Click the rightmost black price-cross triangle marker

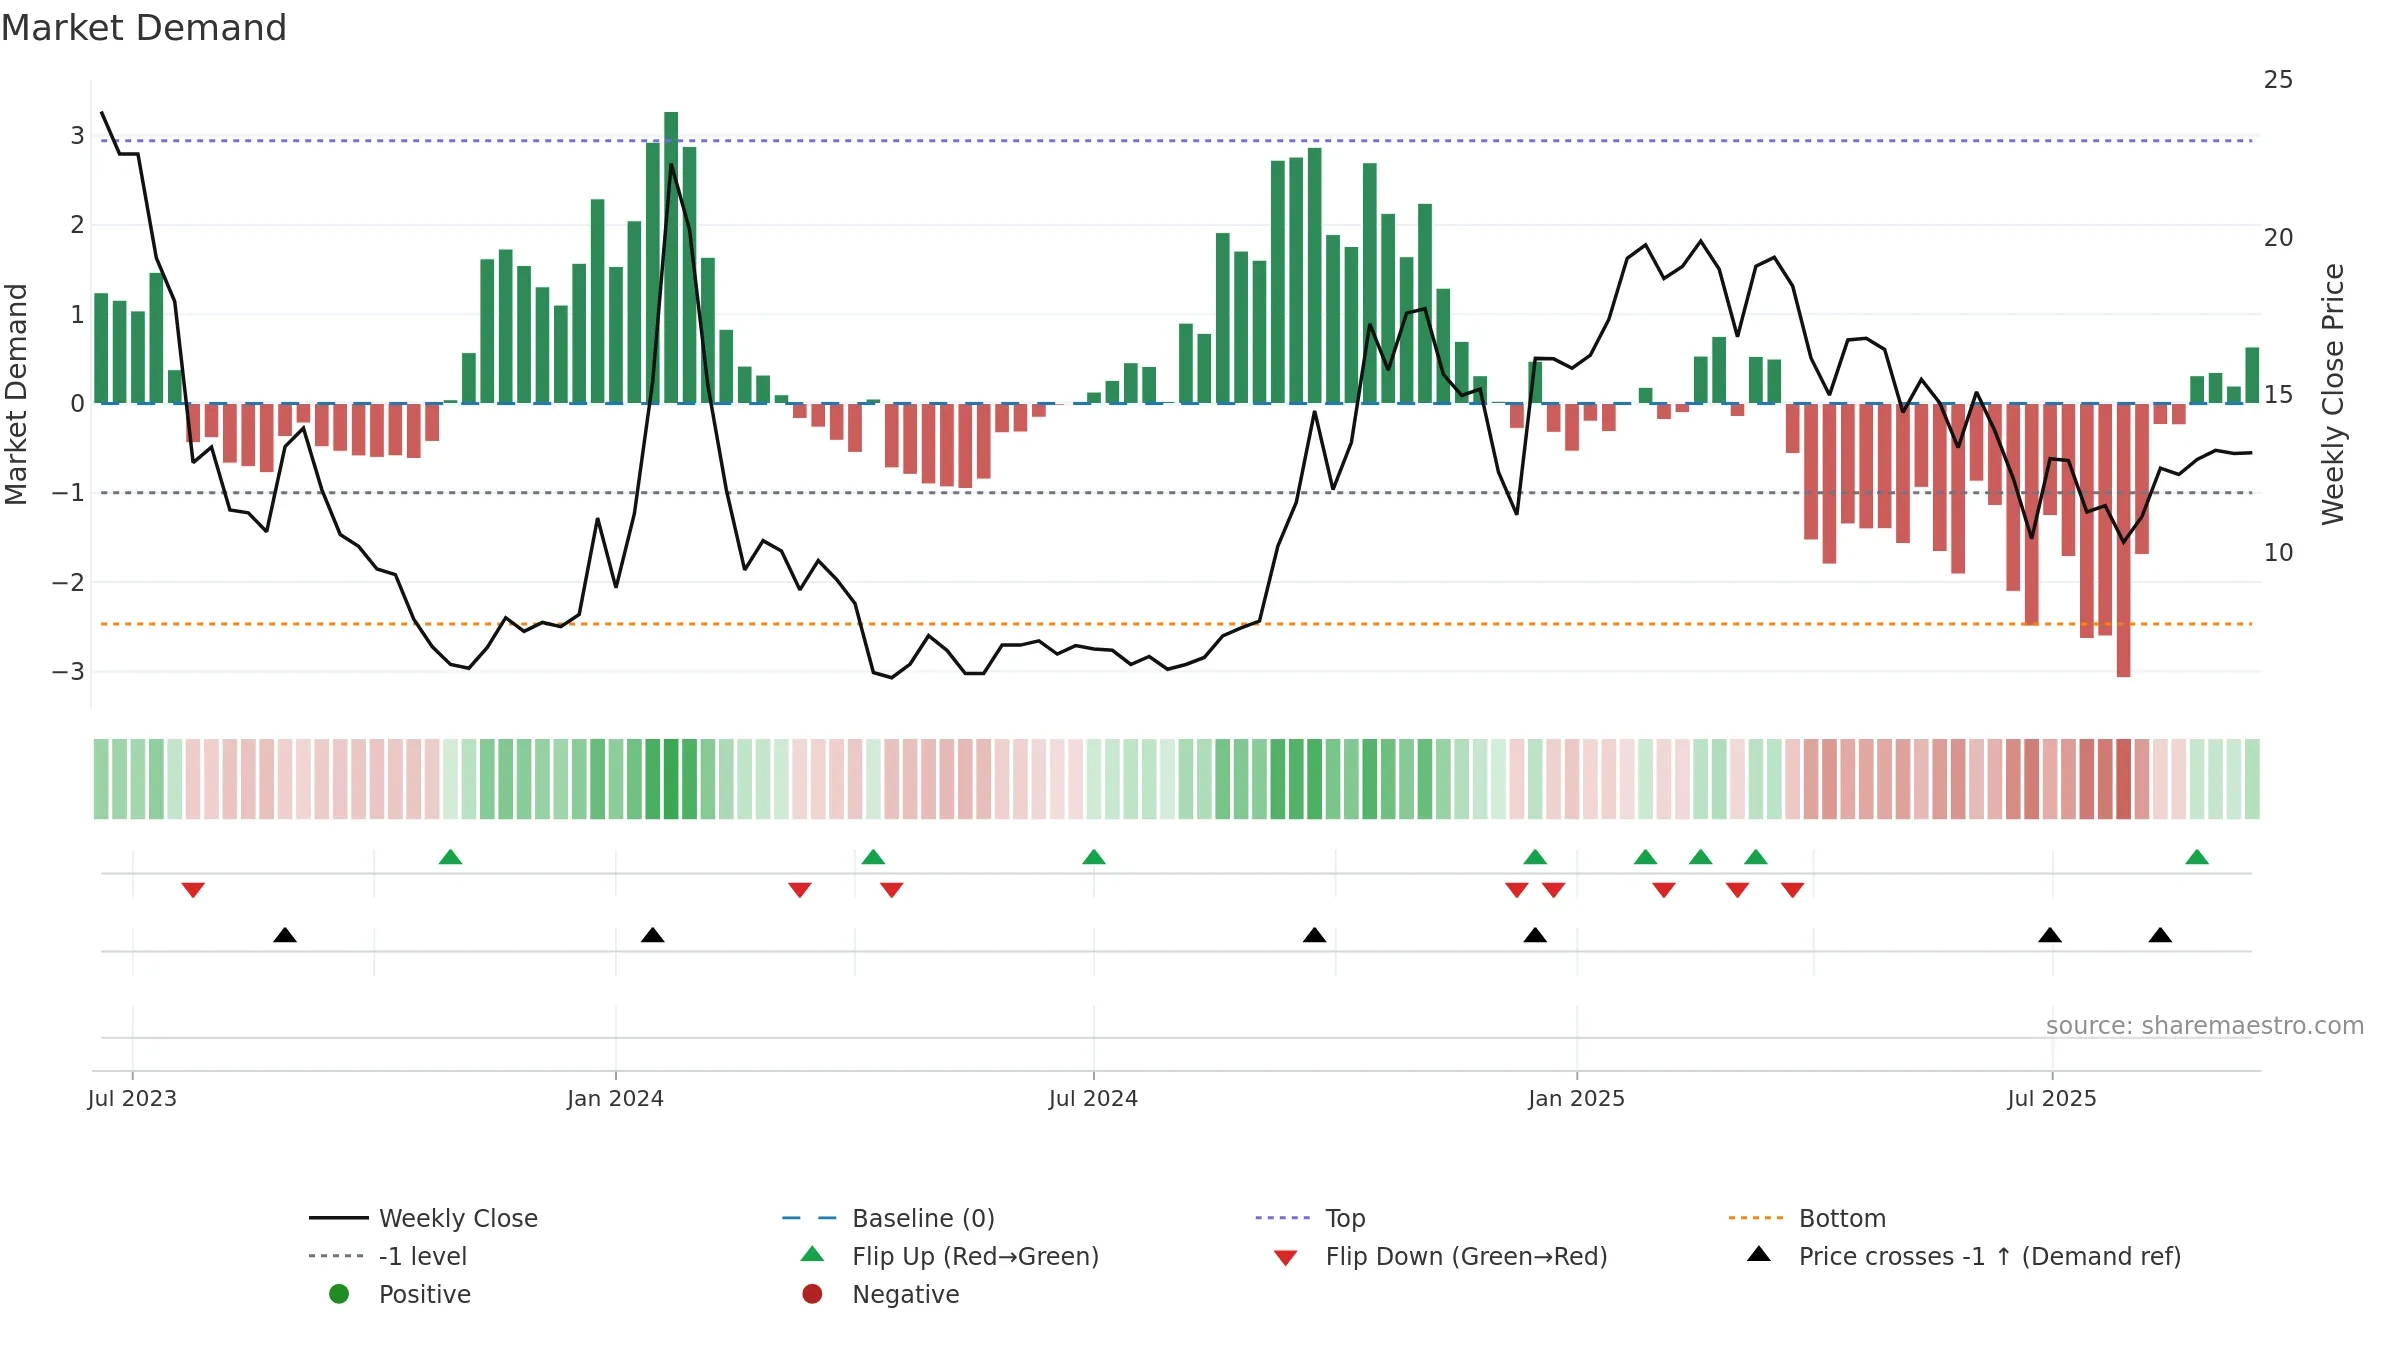pos(2160,935)
